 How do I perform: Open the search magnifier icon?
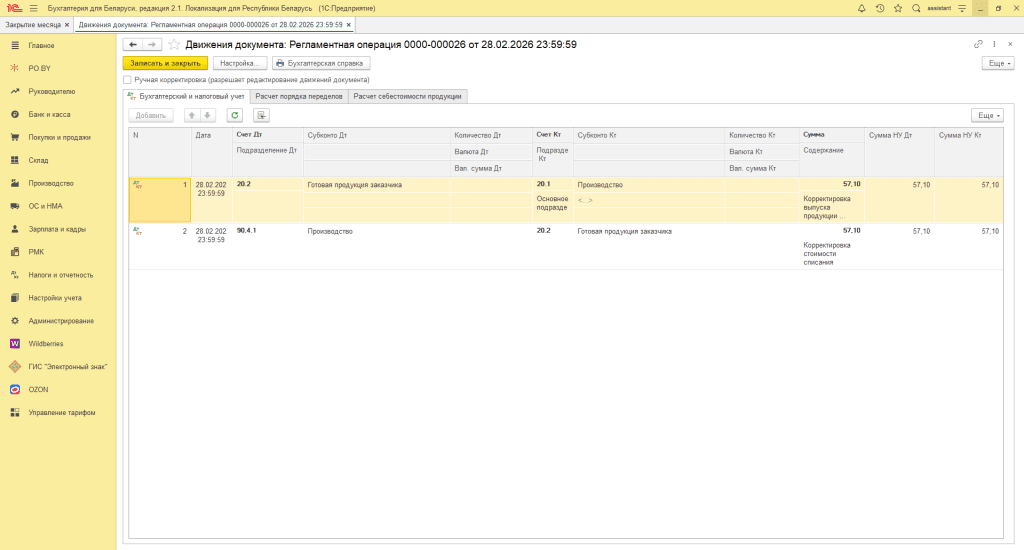(x=916, y=8)
